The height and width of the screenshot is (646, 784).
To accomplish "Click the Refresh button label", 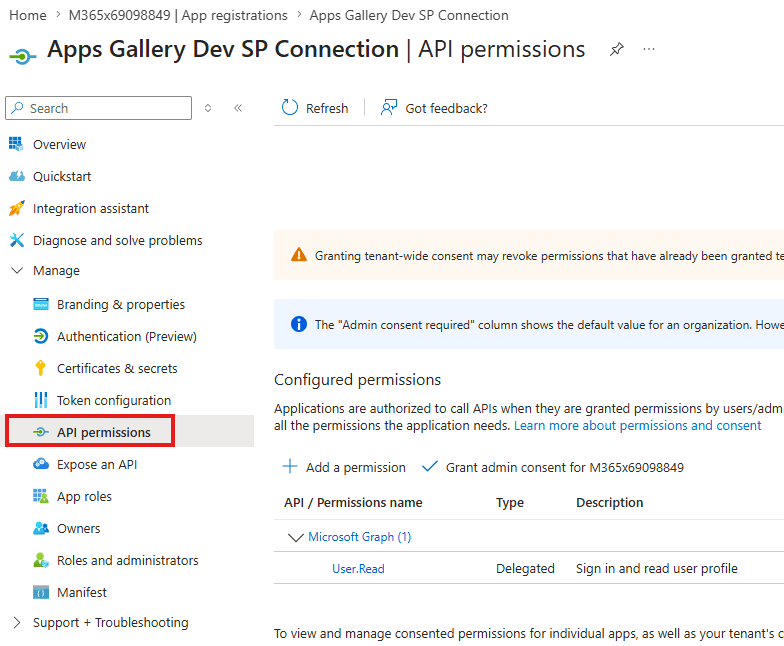I will click(x=327, y=108).
